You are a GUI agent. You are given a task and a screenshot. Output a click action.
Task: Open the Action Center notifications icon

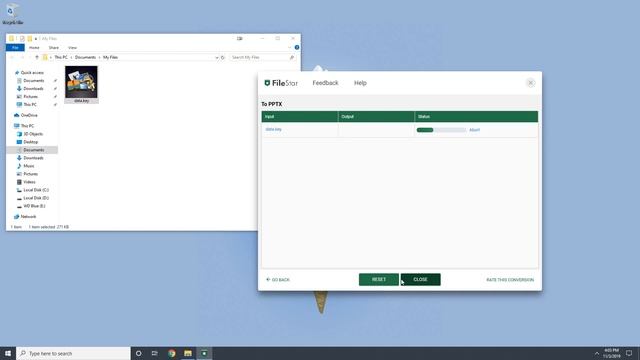pyautogui.click(x=629, y=353)
